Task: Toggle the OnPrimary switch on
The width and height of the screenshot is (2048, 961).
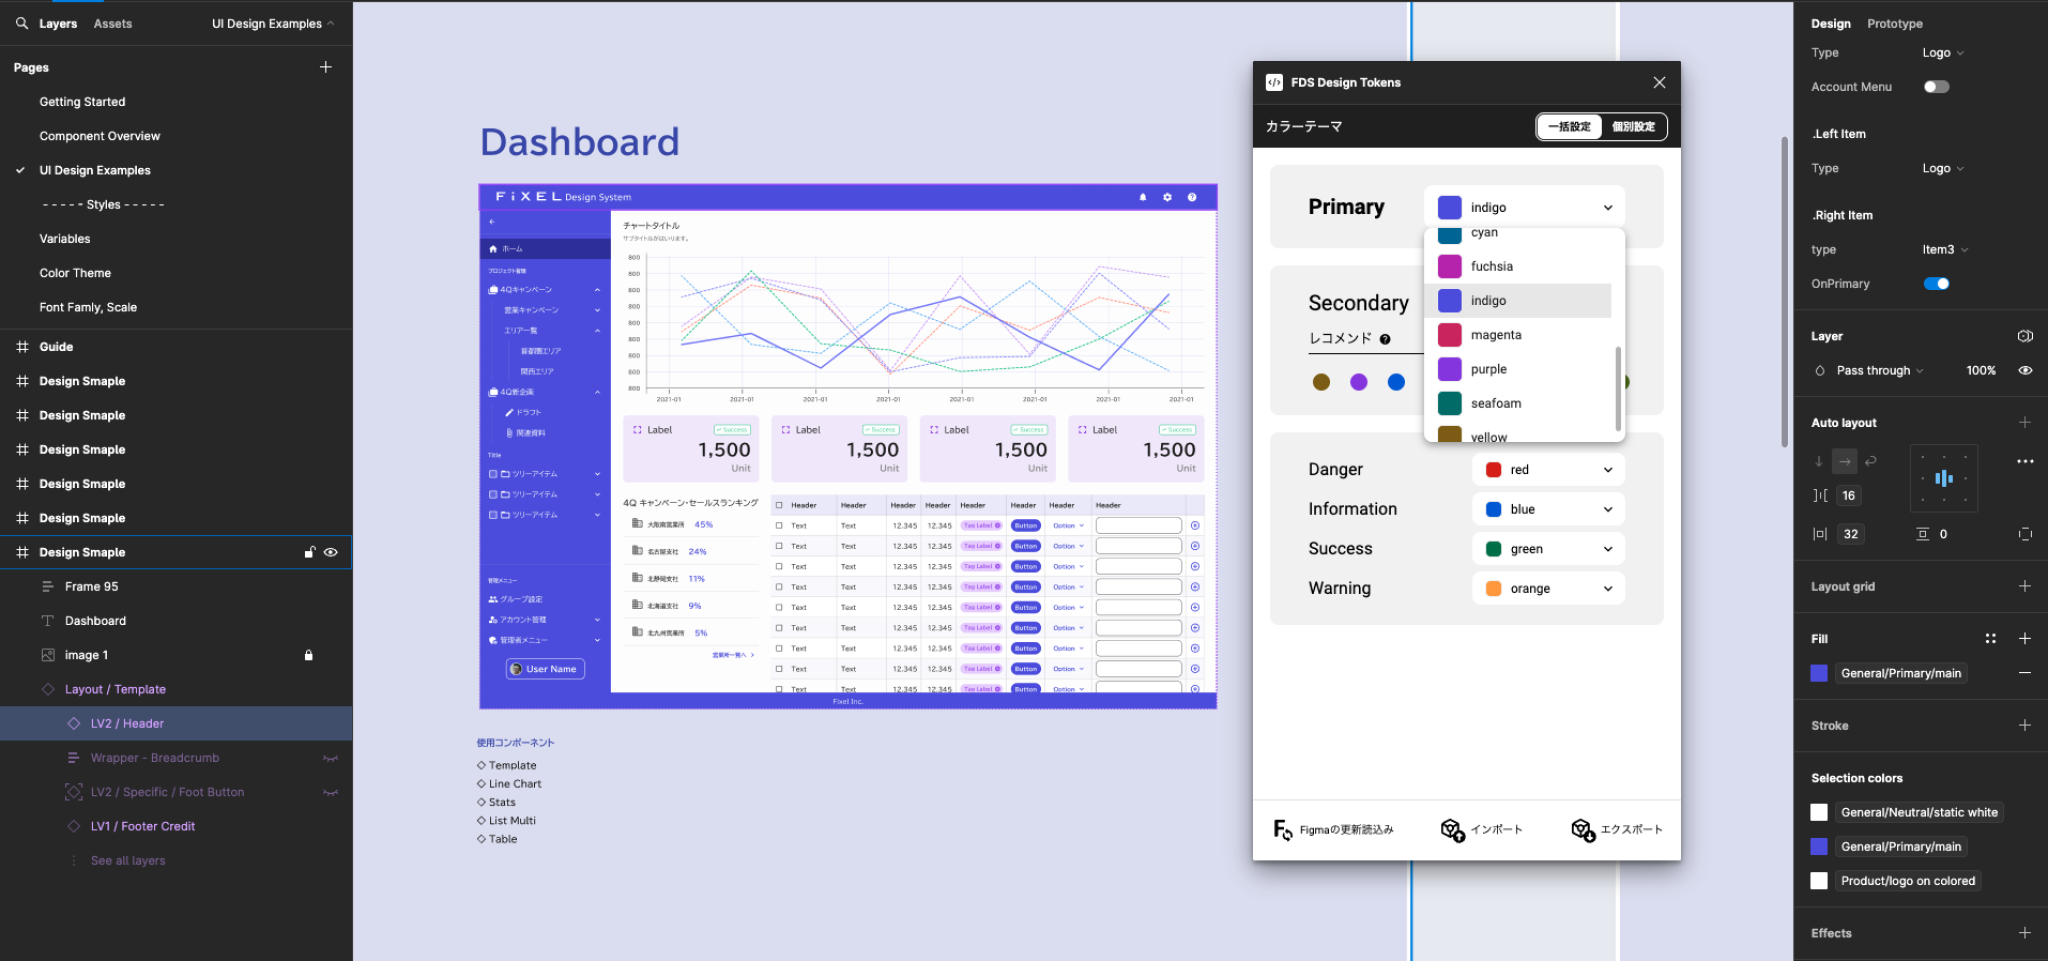Action: tap(1937, 283)
